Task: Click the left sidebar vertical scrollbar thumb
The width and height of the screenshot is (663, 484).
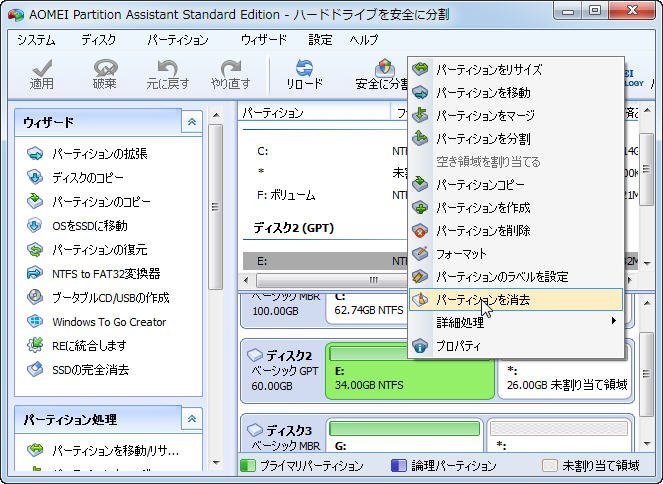Action: (x=216, y=207)
